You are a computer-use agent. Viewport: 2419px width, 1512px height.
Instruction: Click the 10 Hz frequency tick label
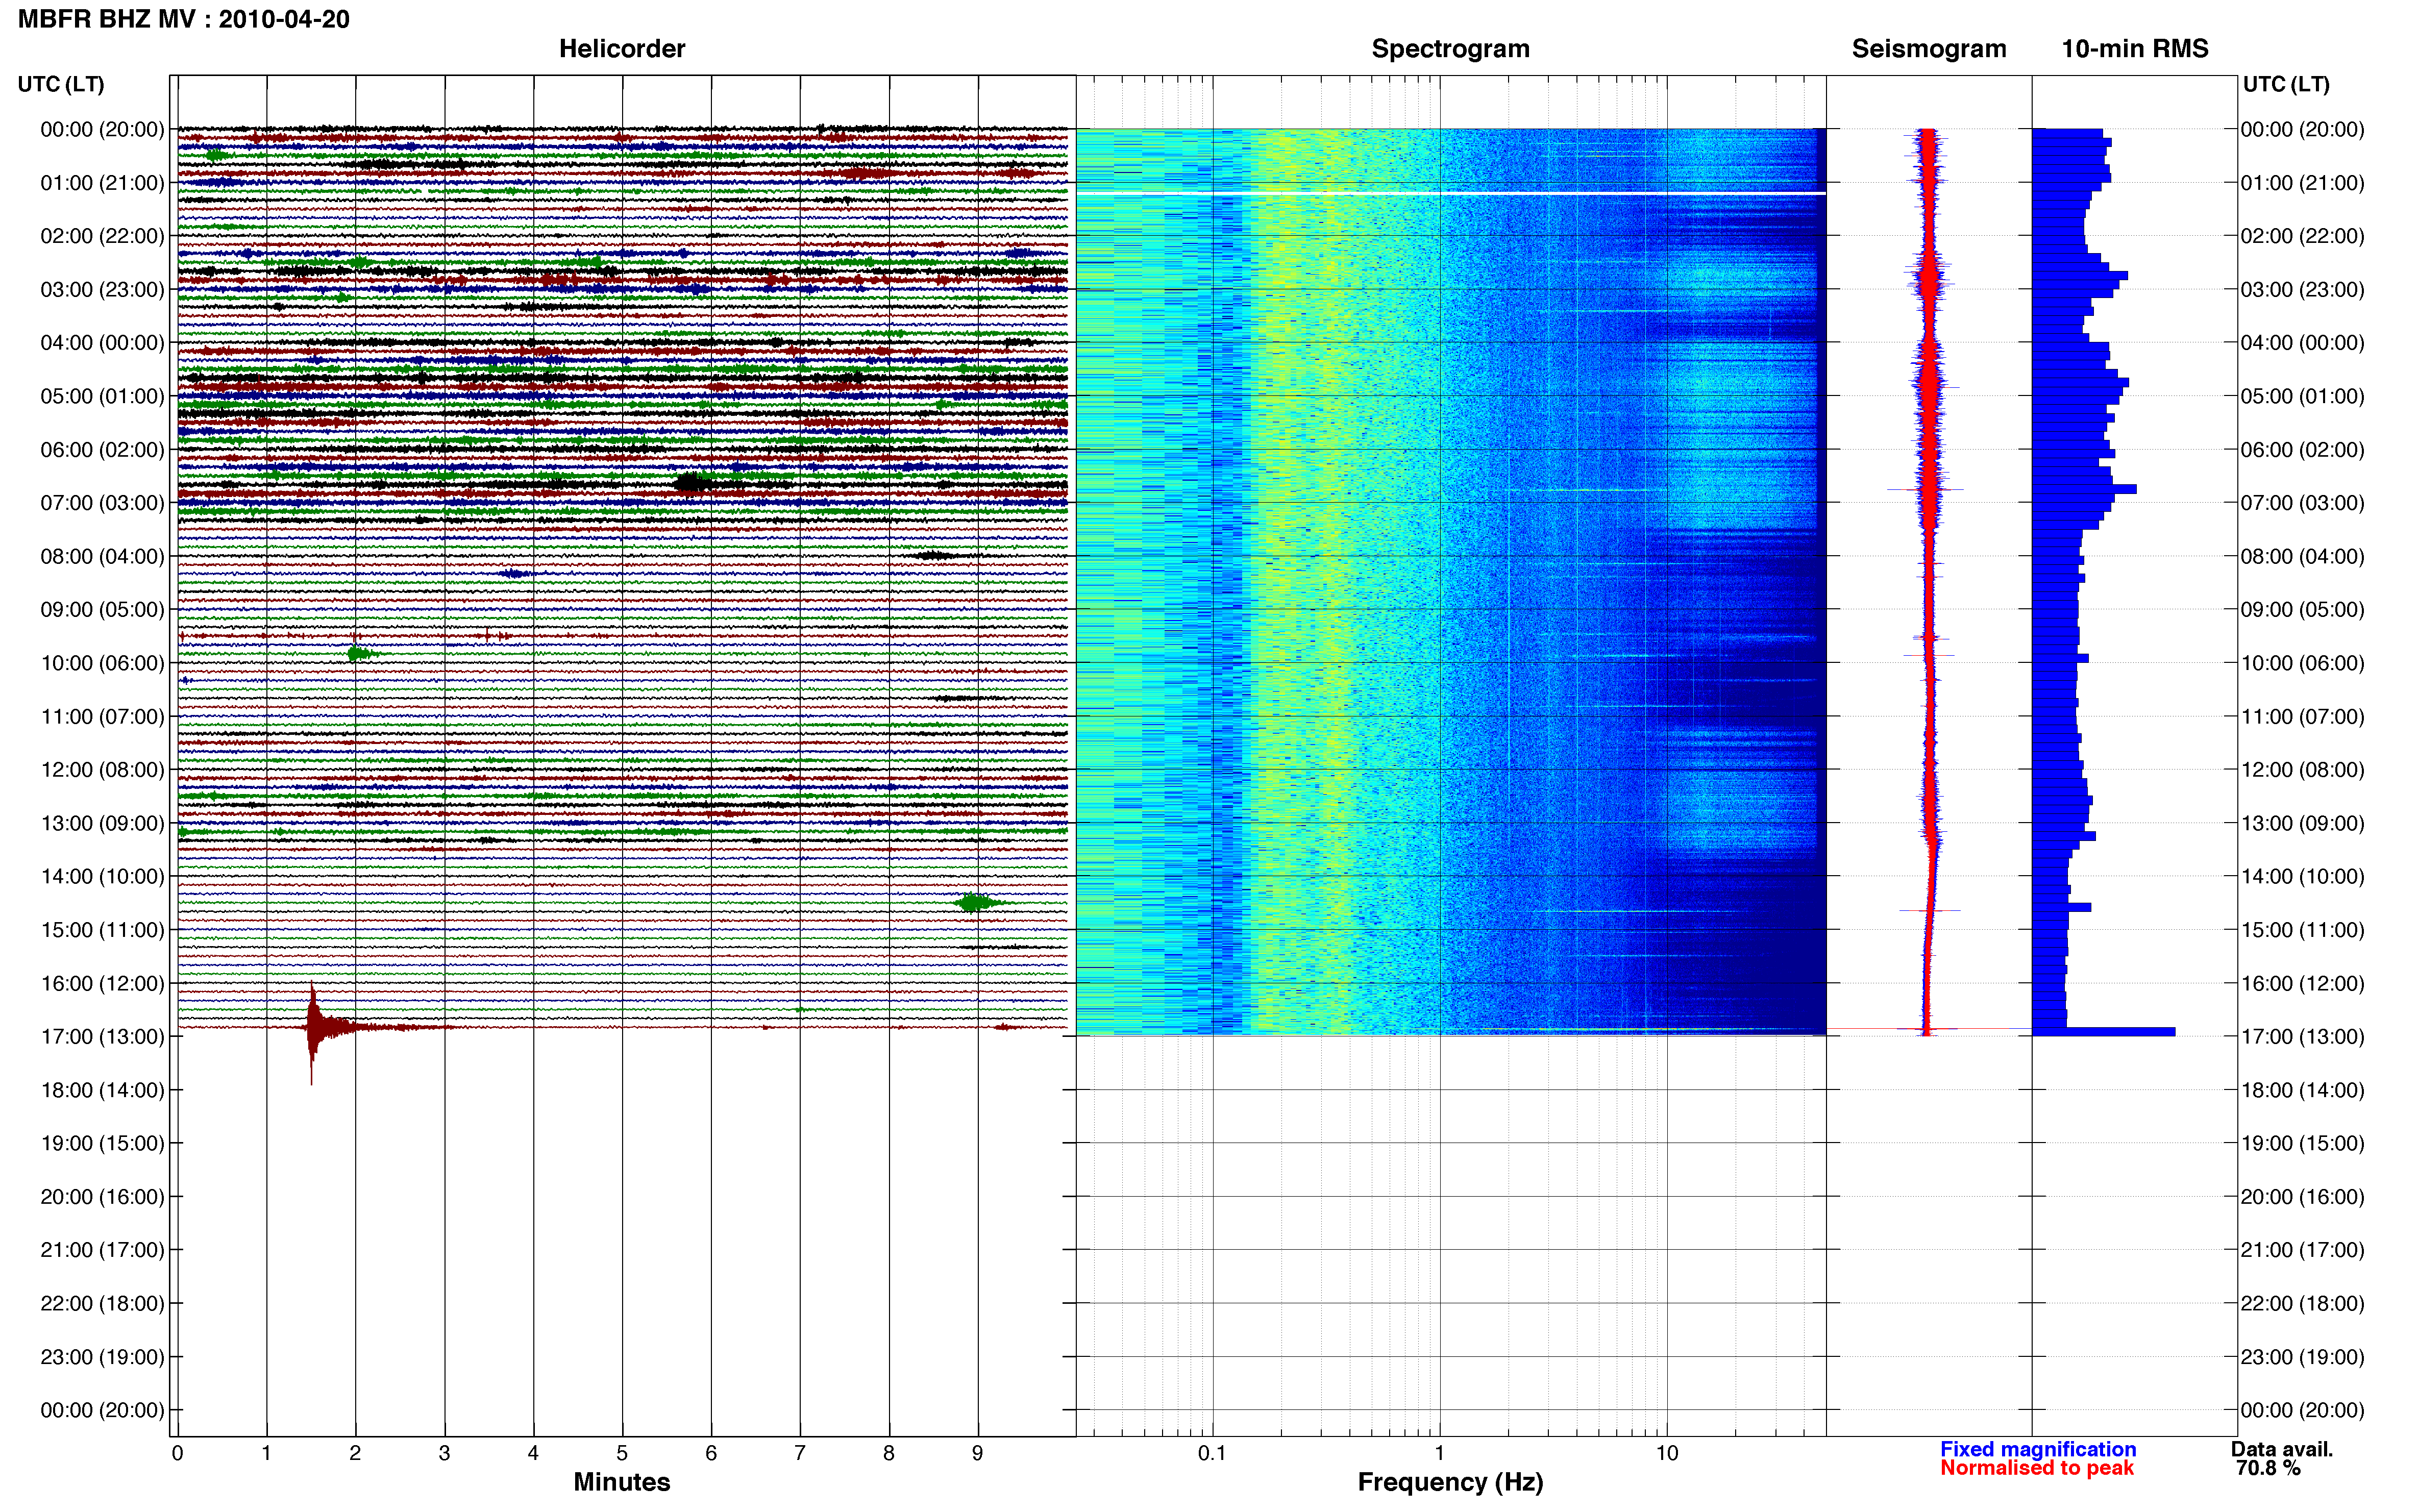[1666, 1453]
